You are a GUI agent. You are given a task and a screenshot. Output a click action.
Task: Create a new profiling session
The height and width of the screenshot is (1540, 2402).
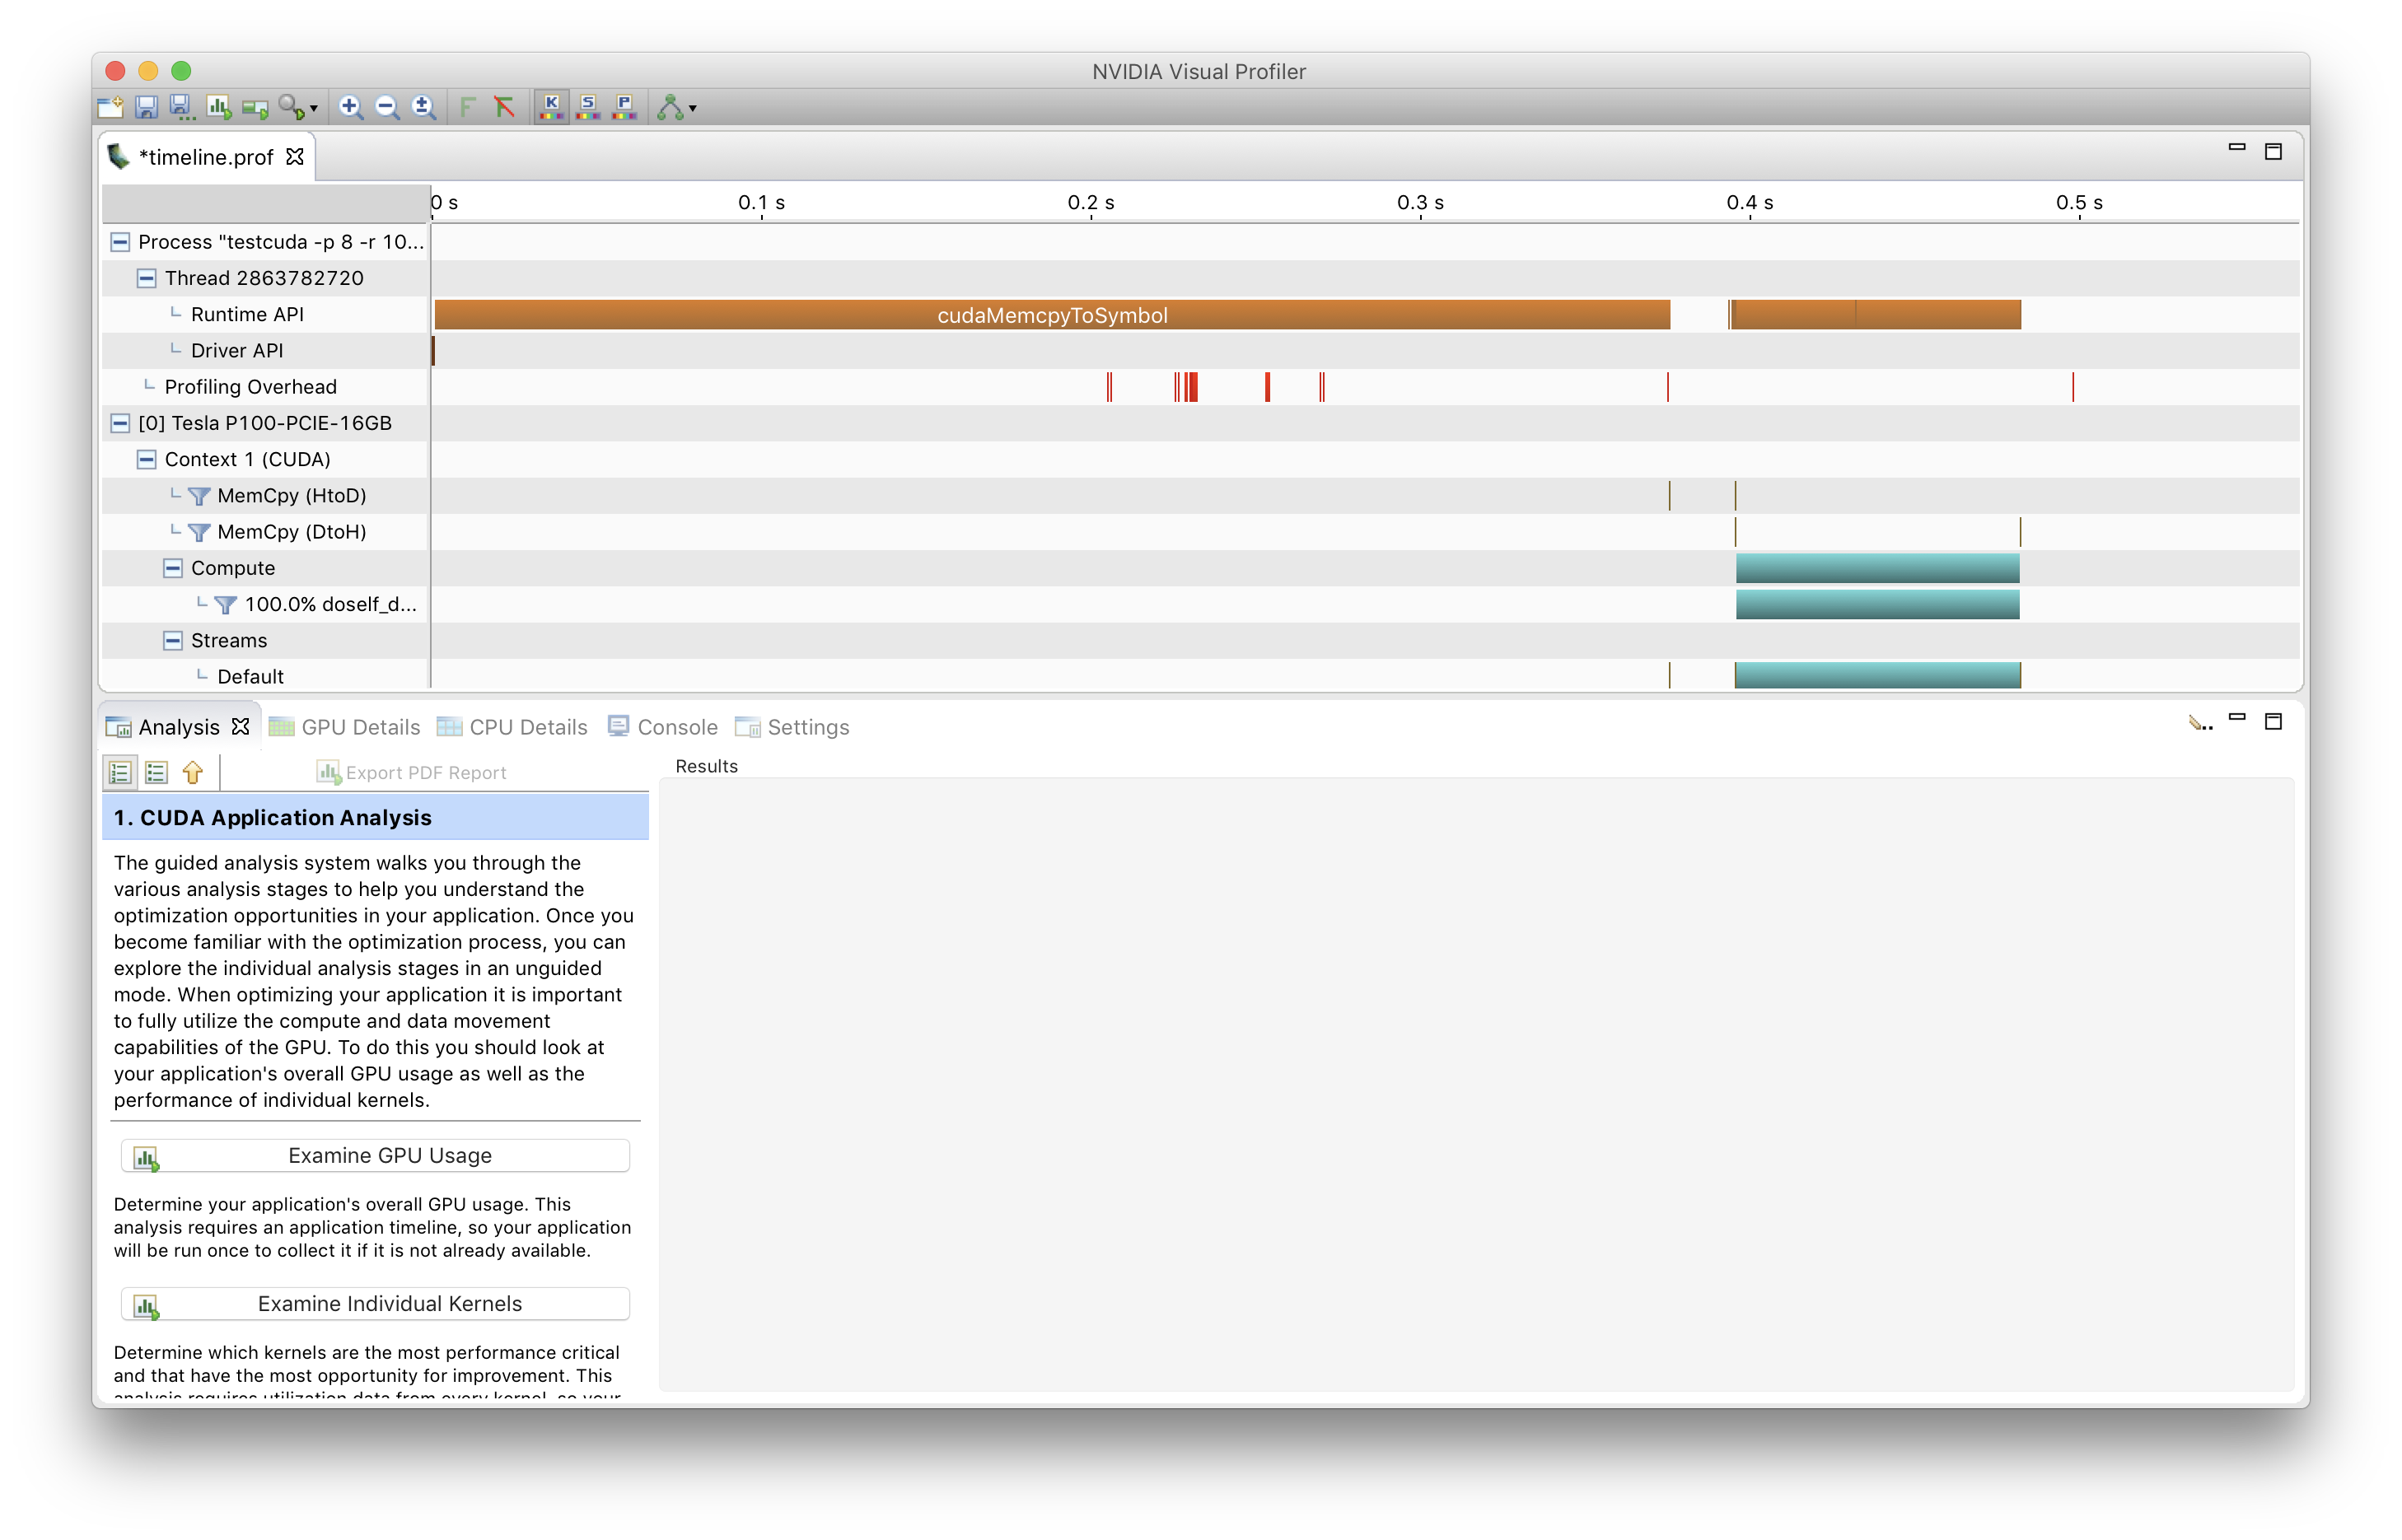(x=110, y=107)
